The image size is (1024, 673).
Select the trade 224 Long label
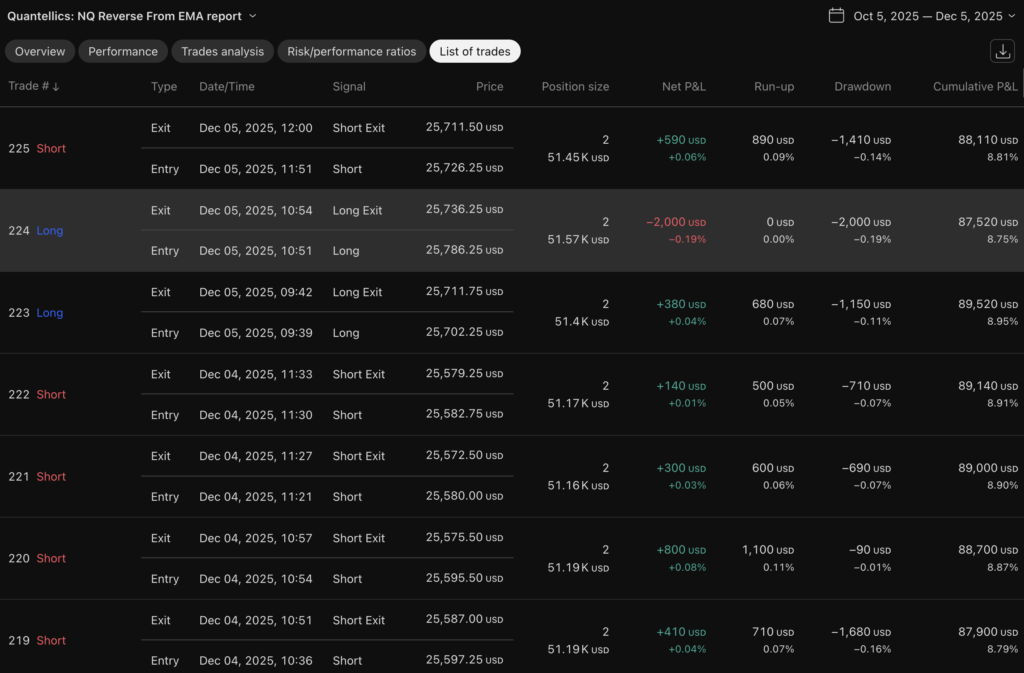point(36,231)
